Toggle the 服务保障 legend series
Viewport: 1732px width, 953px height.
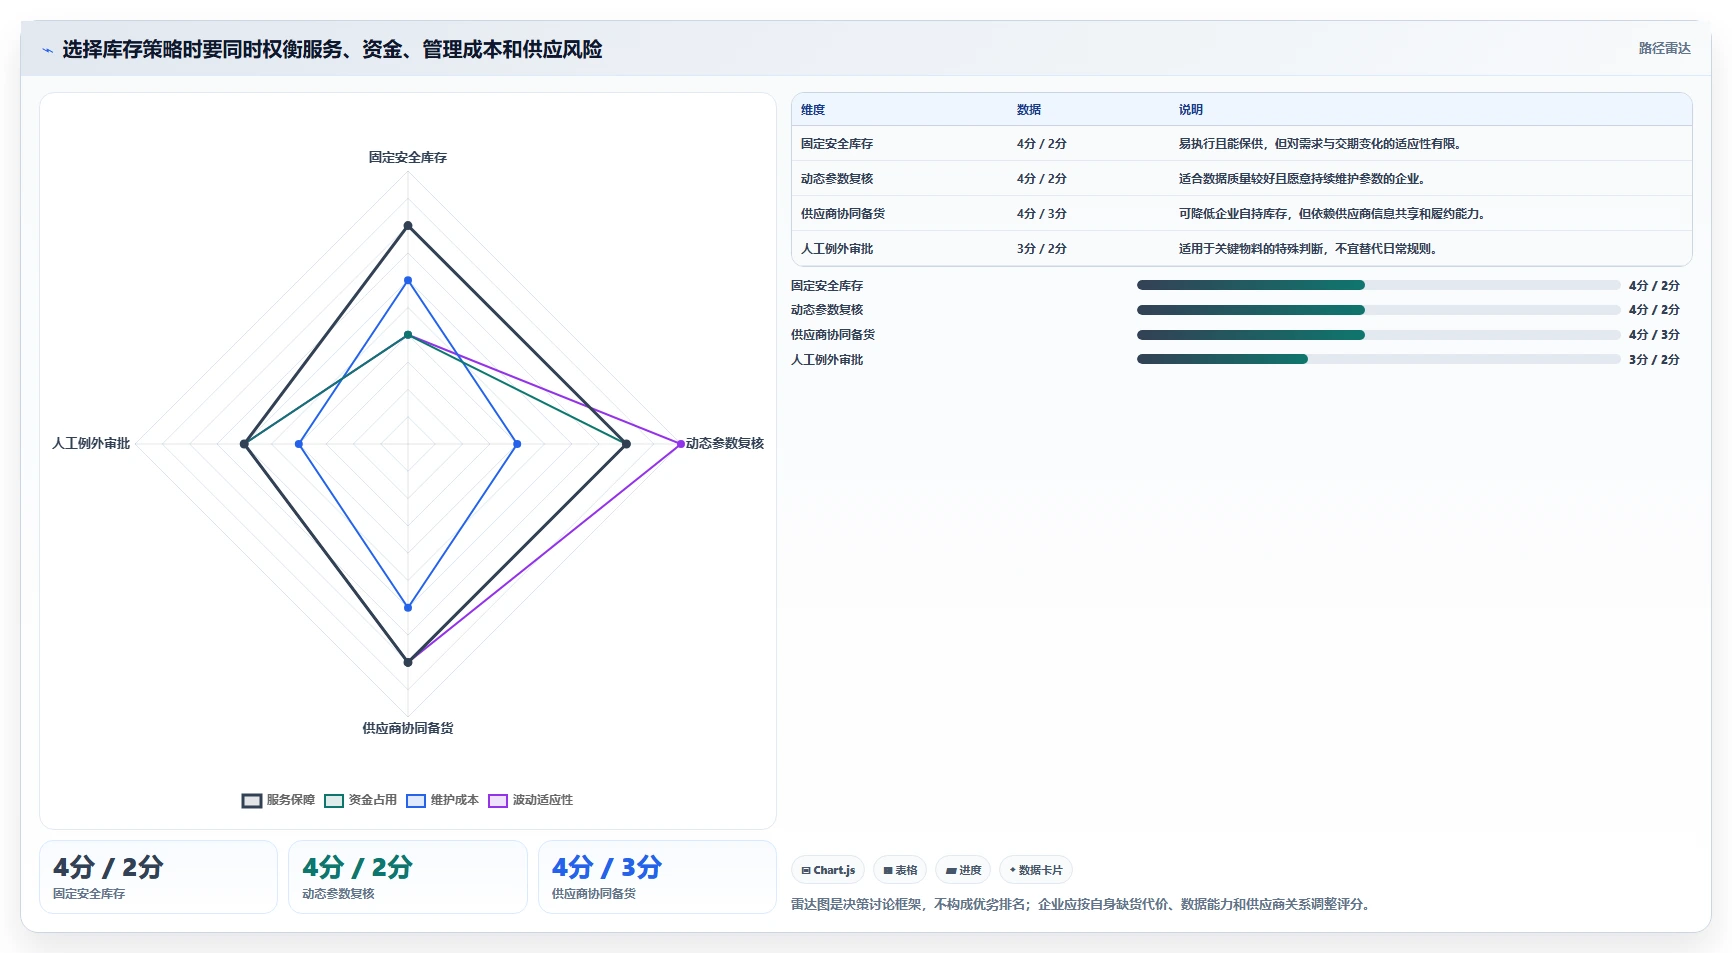point(278,800)
